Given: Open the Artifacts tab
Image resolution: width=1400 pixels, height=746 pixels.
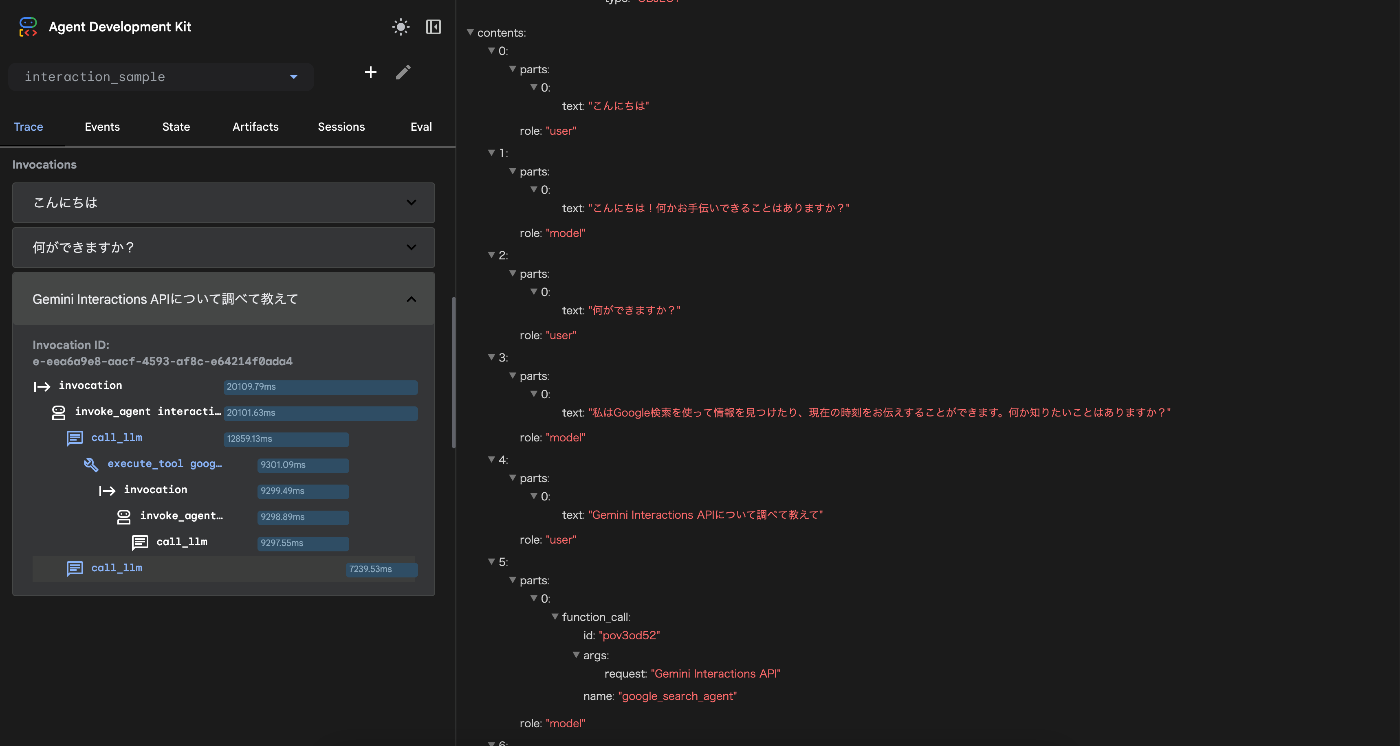Looking at the screenshot, I should pos(256,127).
